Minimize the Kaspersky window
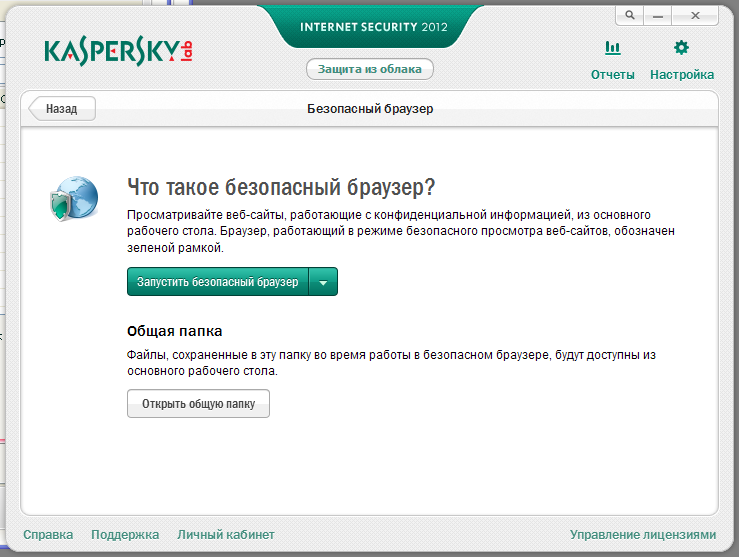Image resolution: width=739 pixels, height=557 pixels. pyautogui.click(x=658, y=15)
